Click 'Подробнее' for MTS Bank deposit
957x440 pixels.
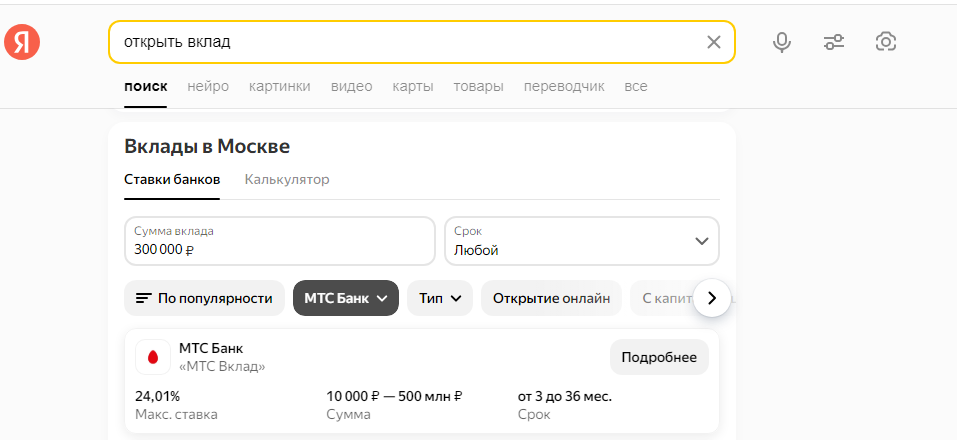point(659,358)
